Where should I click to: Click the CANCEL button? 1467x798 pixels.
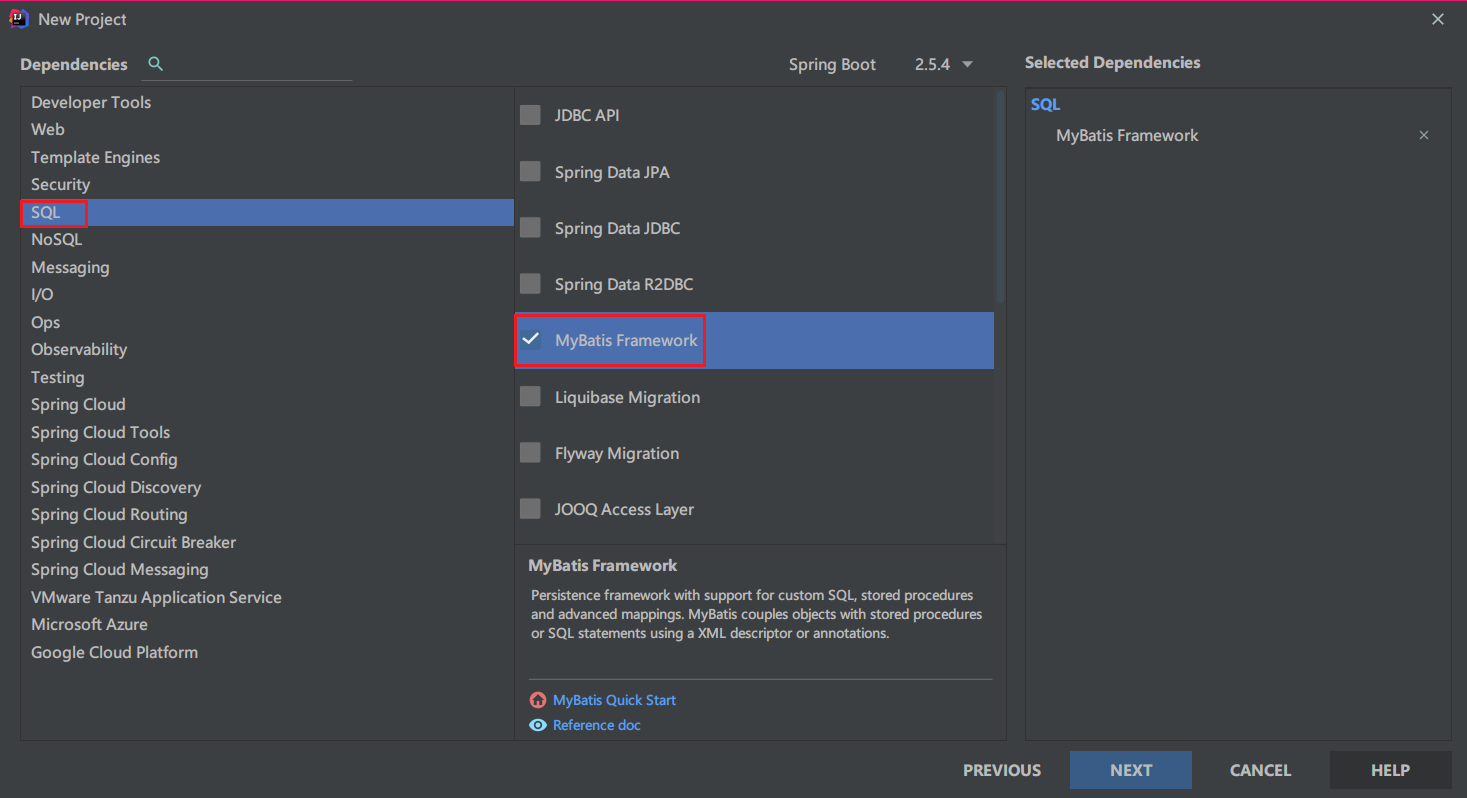(x=1260, y=770)
